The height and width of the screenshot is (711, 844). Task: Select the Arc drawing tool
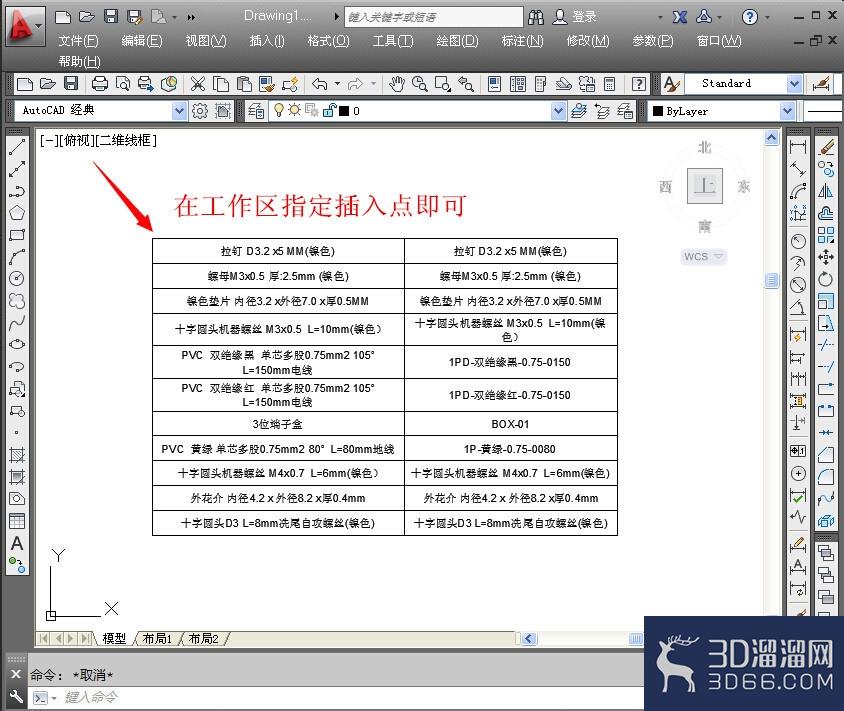[x=17, y=257]
